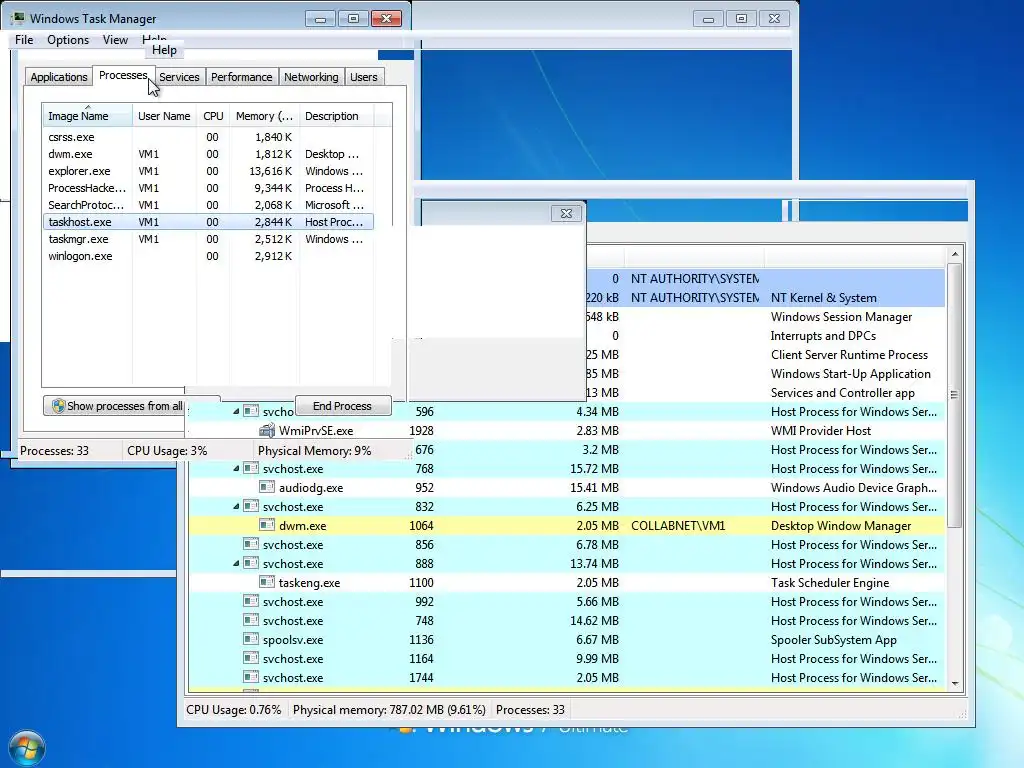
Task: Click Task Manager Physical Memory 9% status
Action: click(x=314, y=451)
